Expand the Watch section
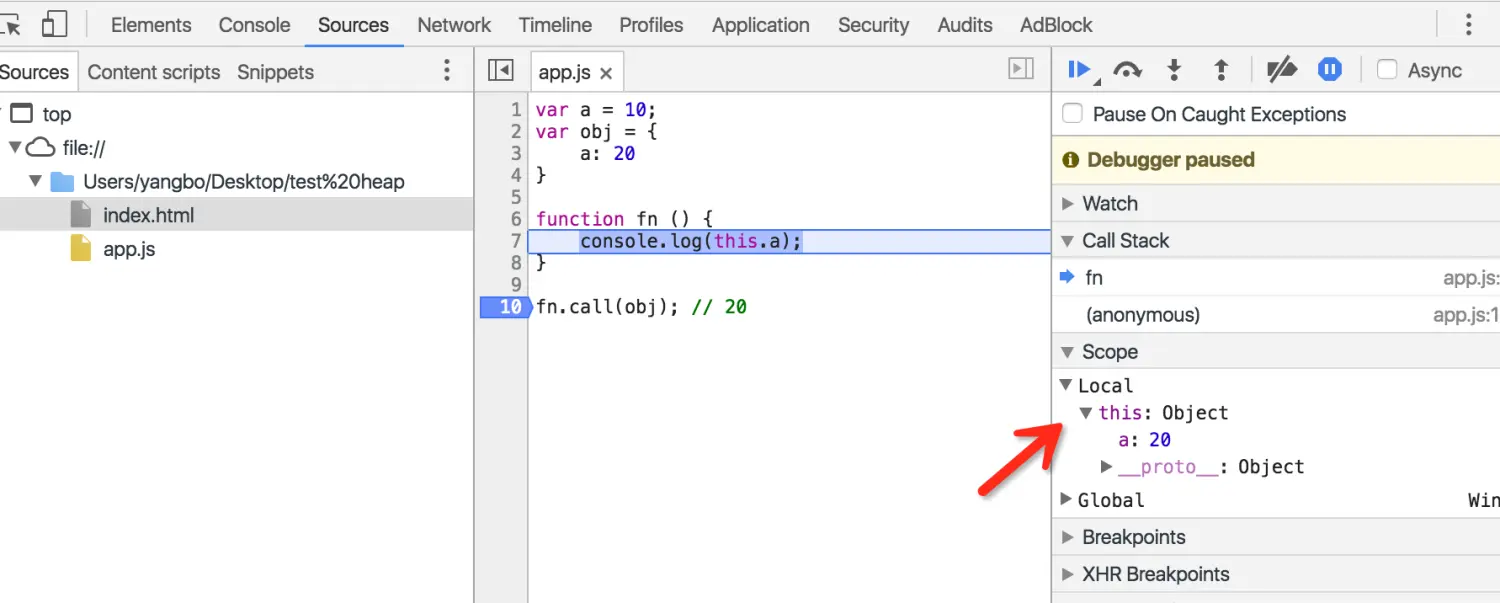Image resolution: width=1500 pixels, height=603 pixels. pos(1069,204)
